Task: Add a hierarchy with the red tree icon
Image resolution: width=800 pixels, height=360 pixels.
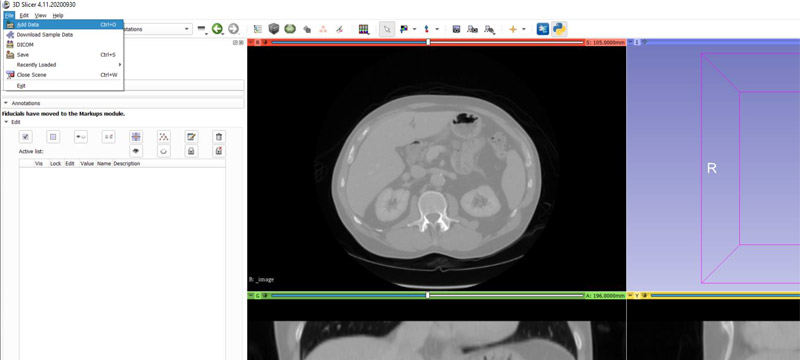Action: click(164, 137)
